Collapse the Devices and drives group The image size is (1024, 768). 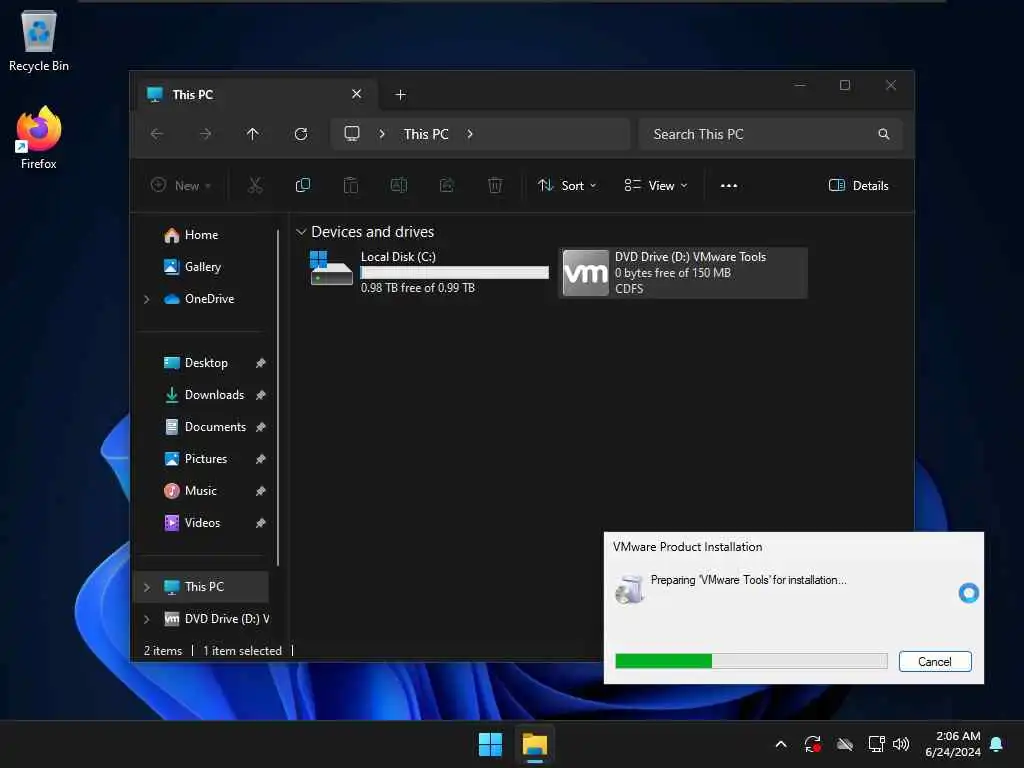pos(301,232)
